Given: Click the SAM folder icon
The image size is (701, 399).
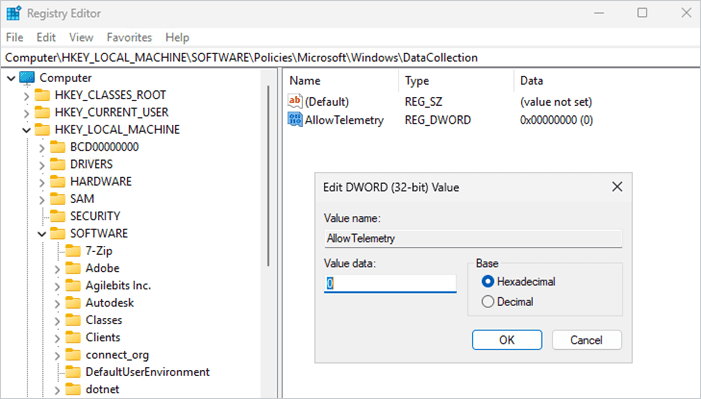Looking at the screenshot, I should pos(58,199).
